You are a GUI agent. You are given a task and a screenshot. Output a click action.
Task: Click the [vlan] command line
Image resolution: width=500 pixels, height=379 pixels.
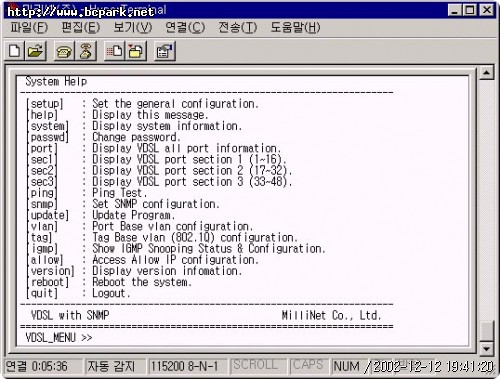pos(140,227)
